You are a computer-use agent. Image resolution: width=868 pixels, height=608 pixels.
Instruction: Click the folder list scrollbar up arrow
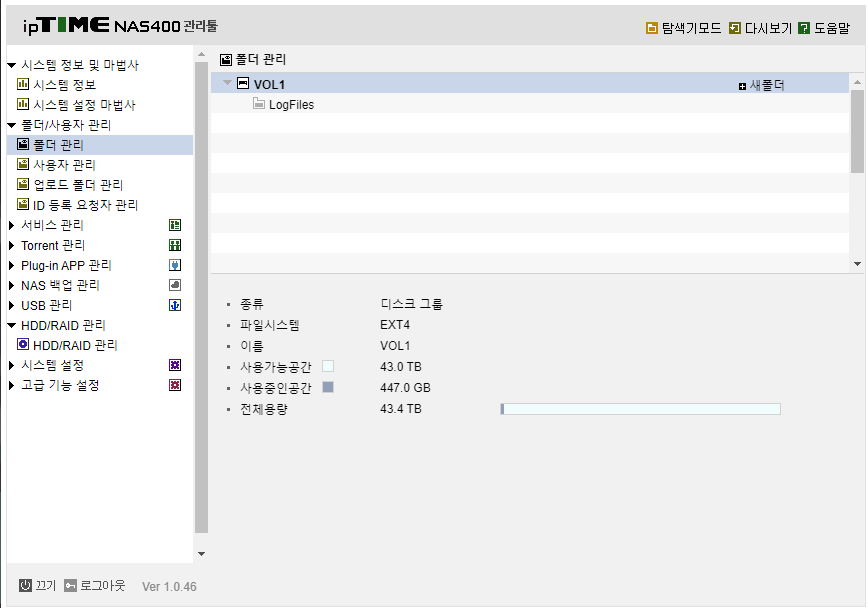857,82
